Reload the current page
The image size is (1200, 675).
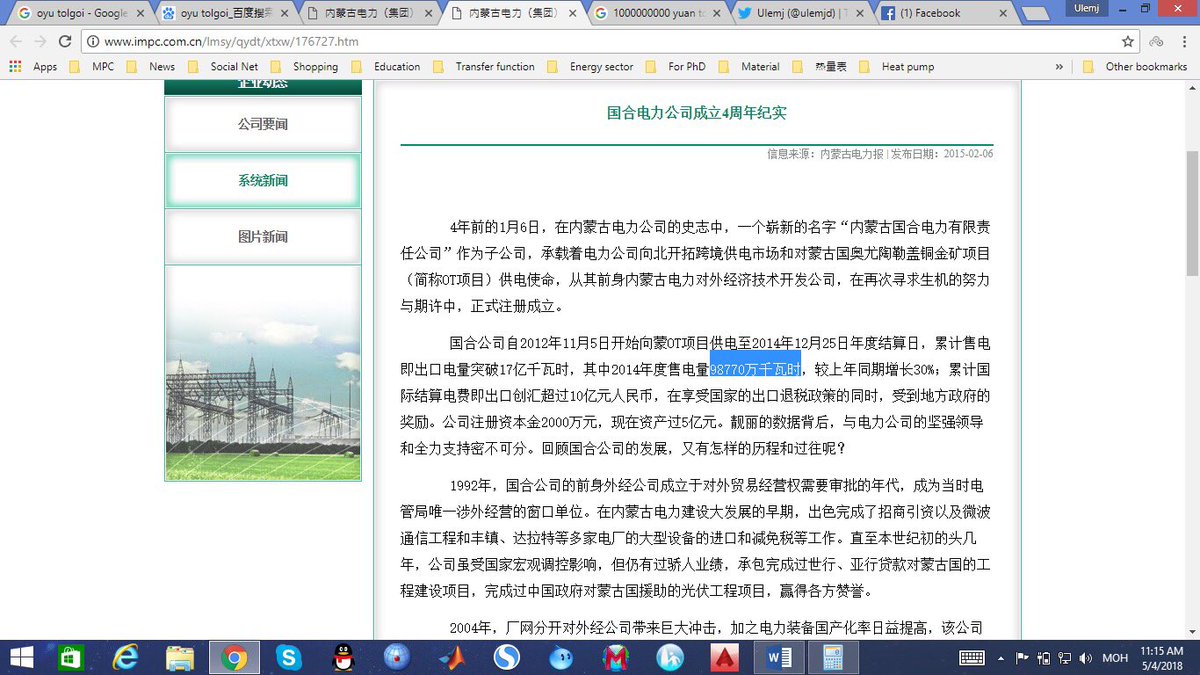tap(66, 42)
